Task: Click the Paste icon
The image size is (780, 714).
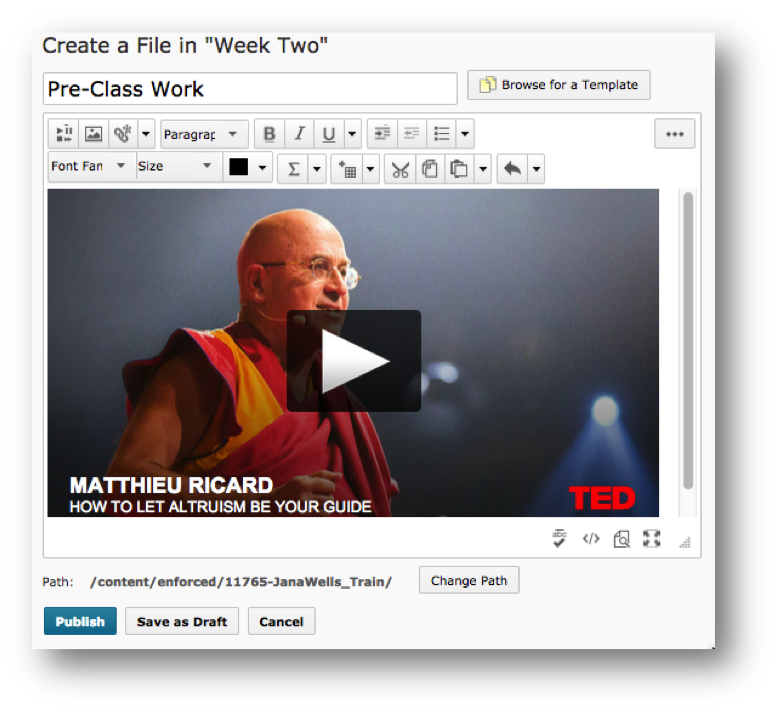Action: [459, 169]
